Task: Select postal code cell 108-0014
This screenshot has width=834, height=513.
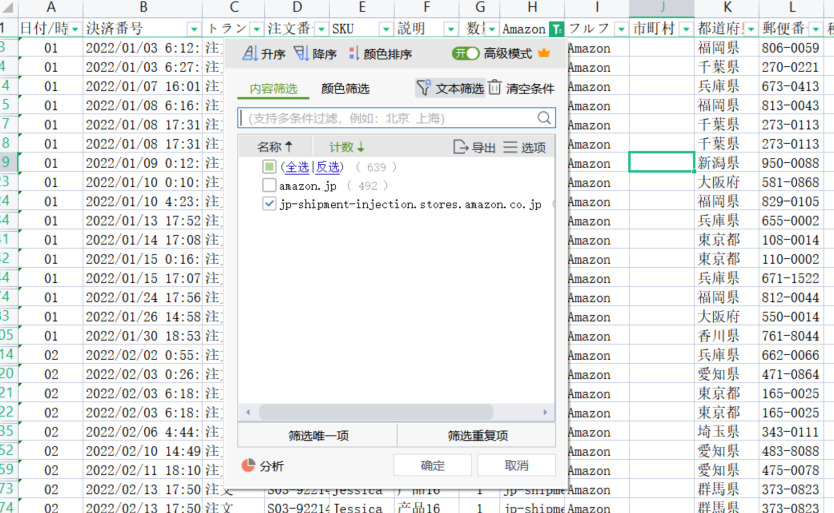Action: (791, 240)
